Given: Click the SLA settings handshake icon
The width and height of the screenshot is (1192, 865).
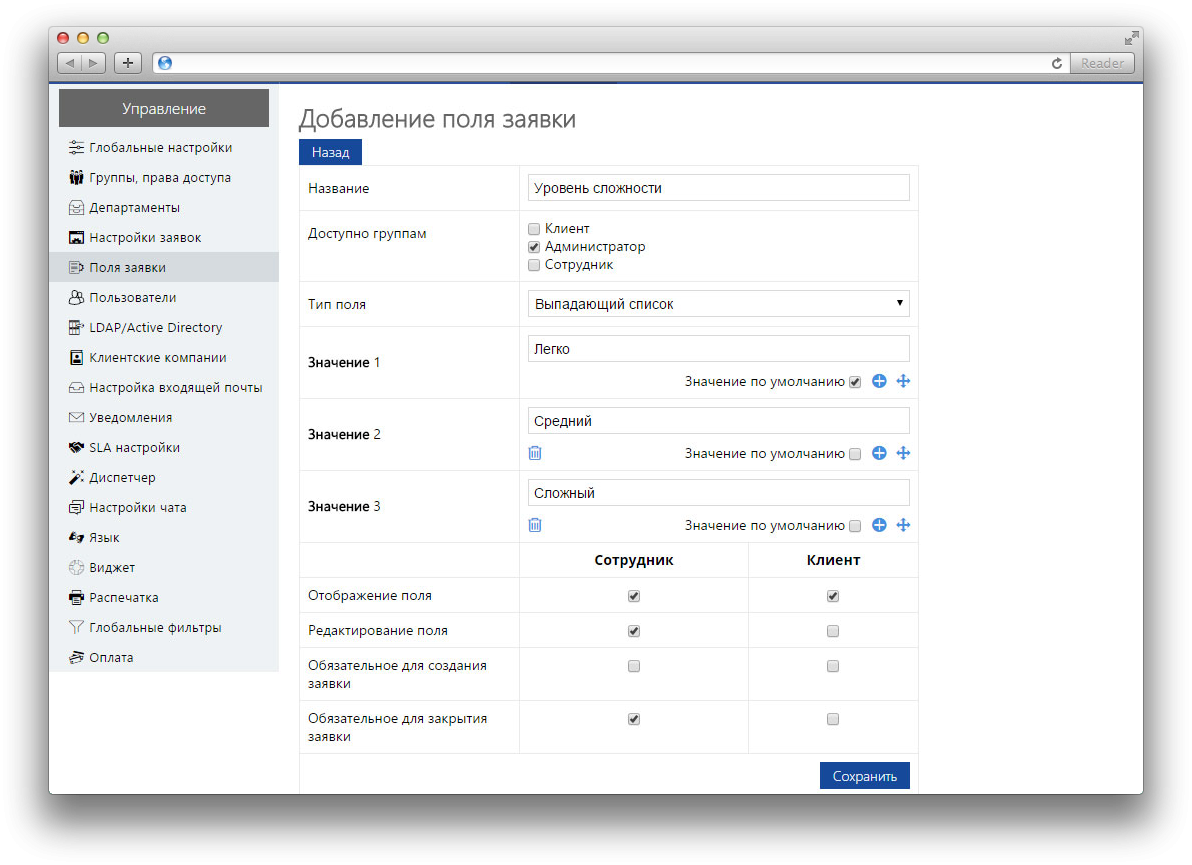Looking at the screenshot, I should (x=76, y=448).
